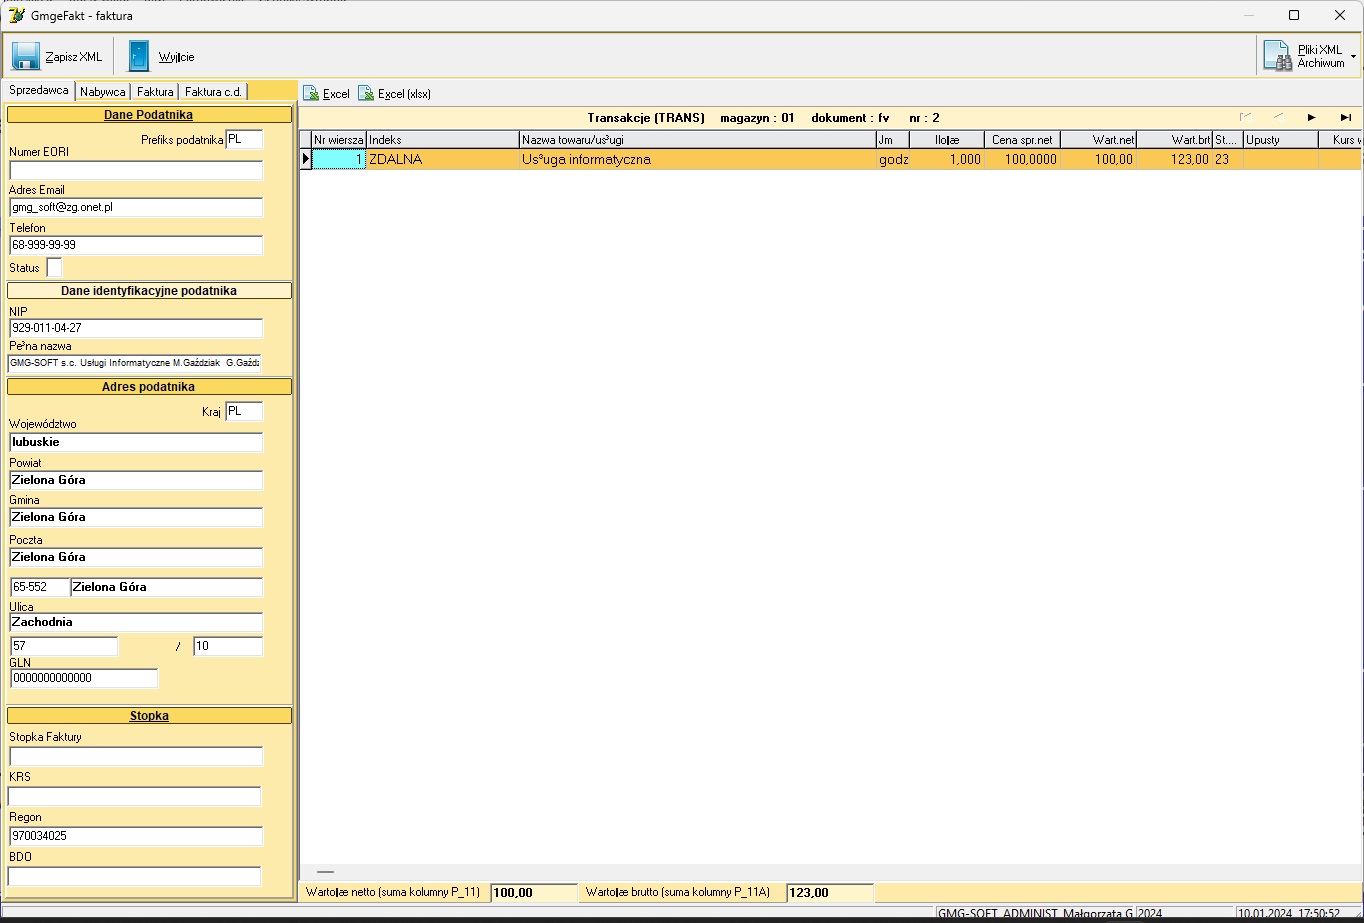
Task: Click the Wartość brutto total field
Action: pyautogui.click(x=830, y=893)
